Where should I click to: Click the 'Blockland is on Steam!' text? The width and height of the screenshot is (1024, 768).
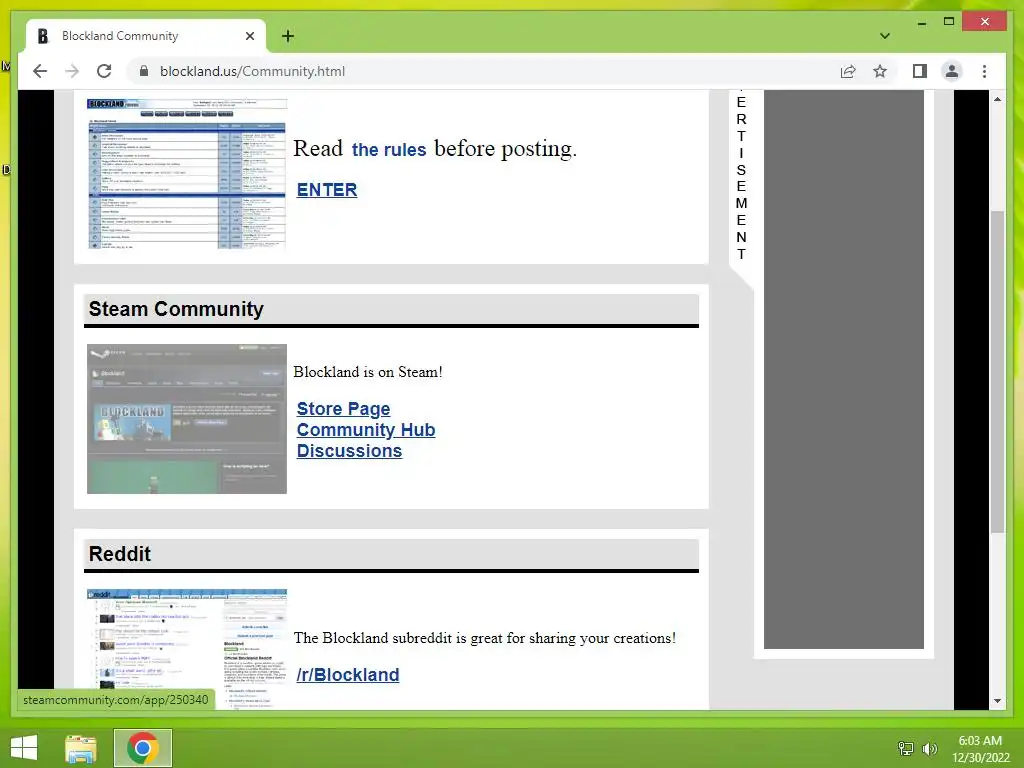click(368, 372)
